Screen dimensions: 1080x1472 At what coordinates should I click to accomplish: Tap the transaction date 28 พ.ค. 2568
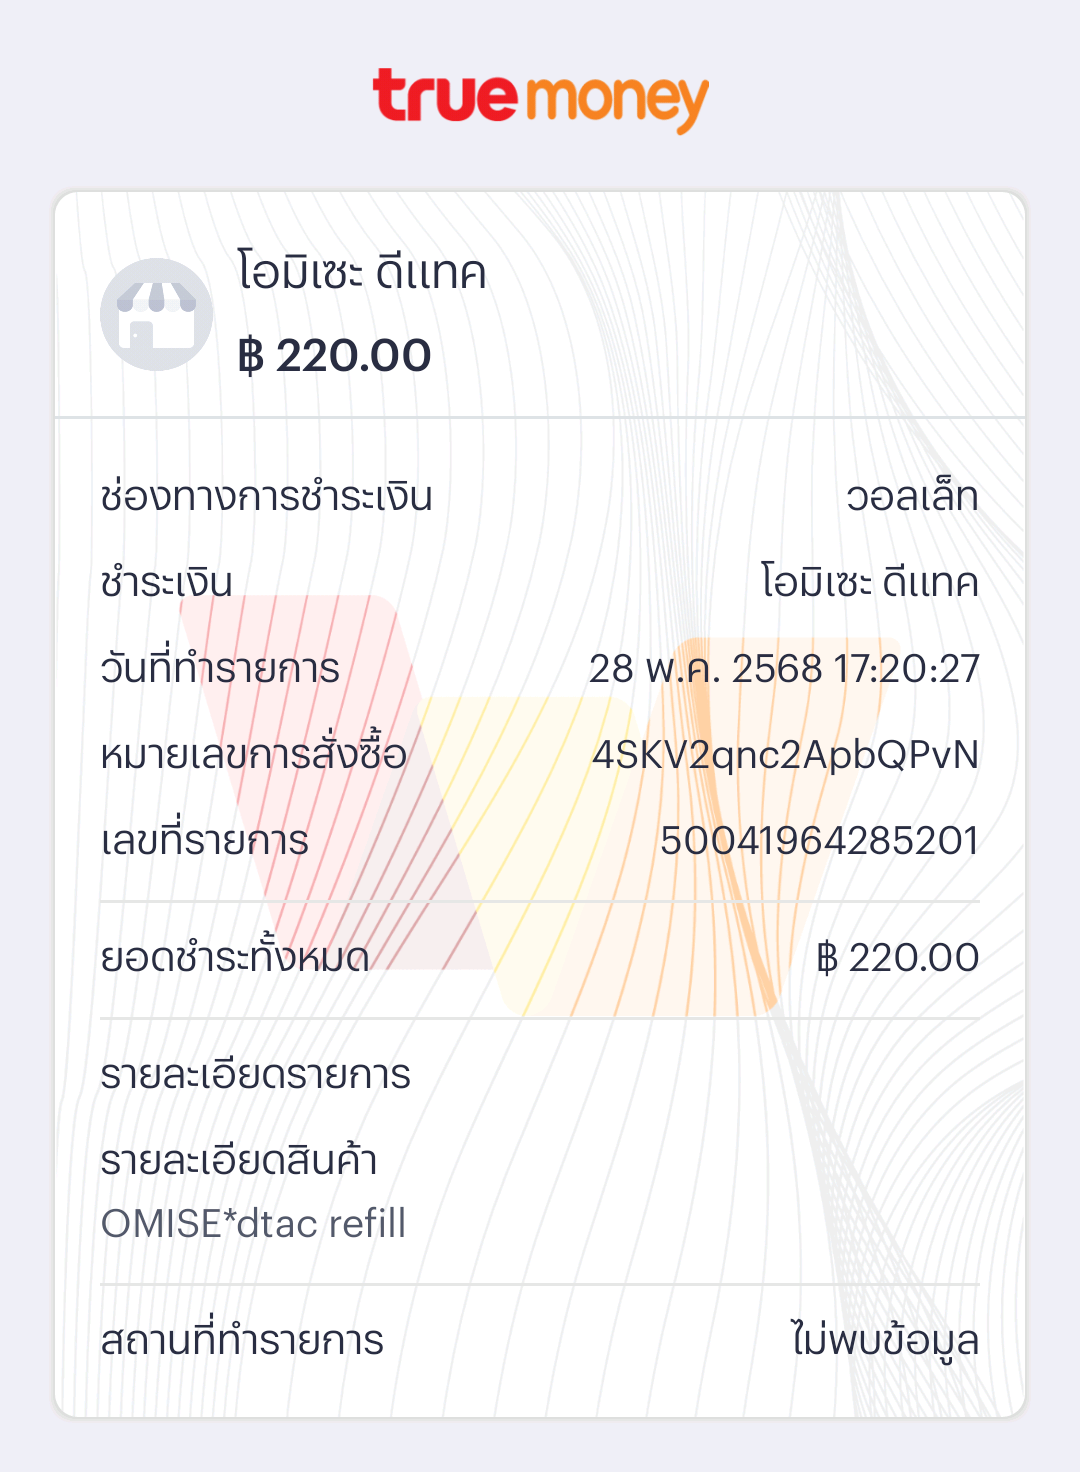coord(705,669)
